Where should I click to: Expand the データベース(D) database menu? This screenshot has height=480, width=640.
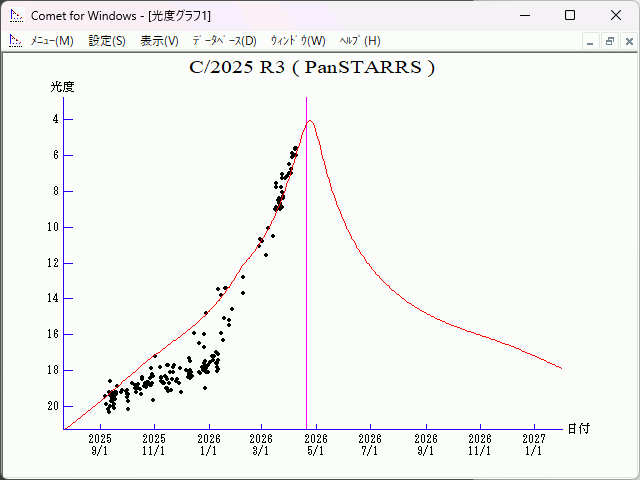(224, 41)
